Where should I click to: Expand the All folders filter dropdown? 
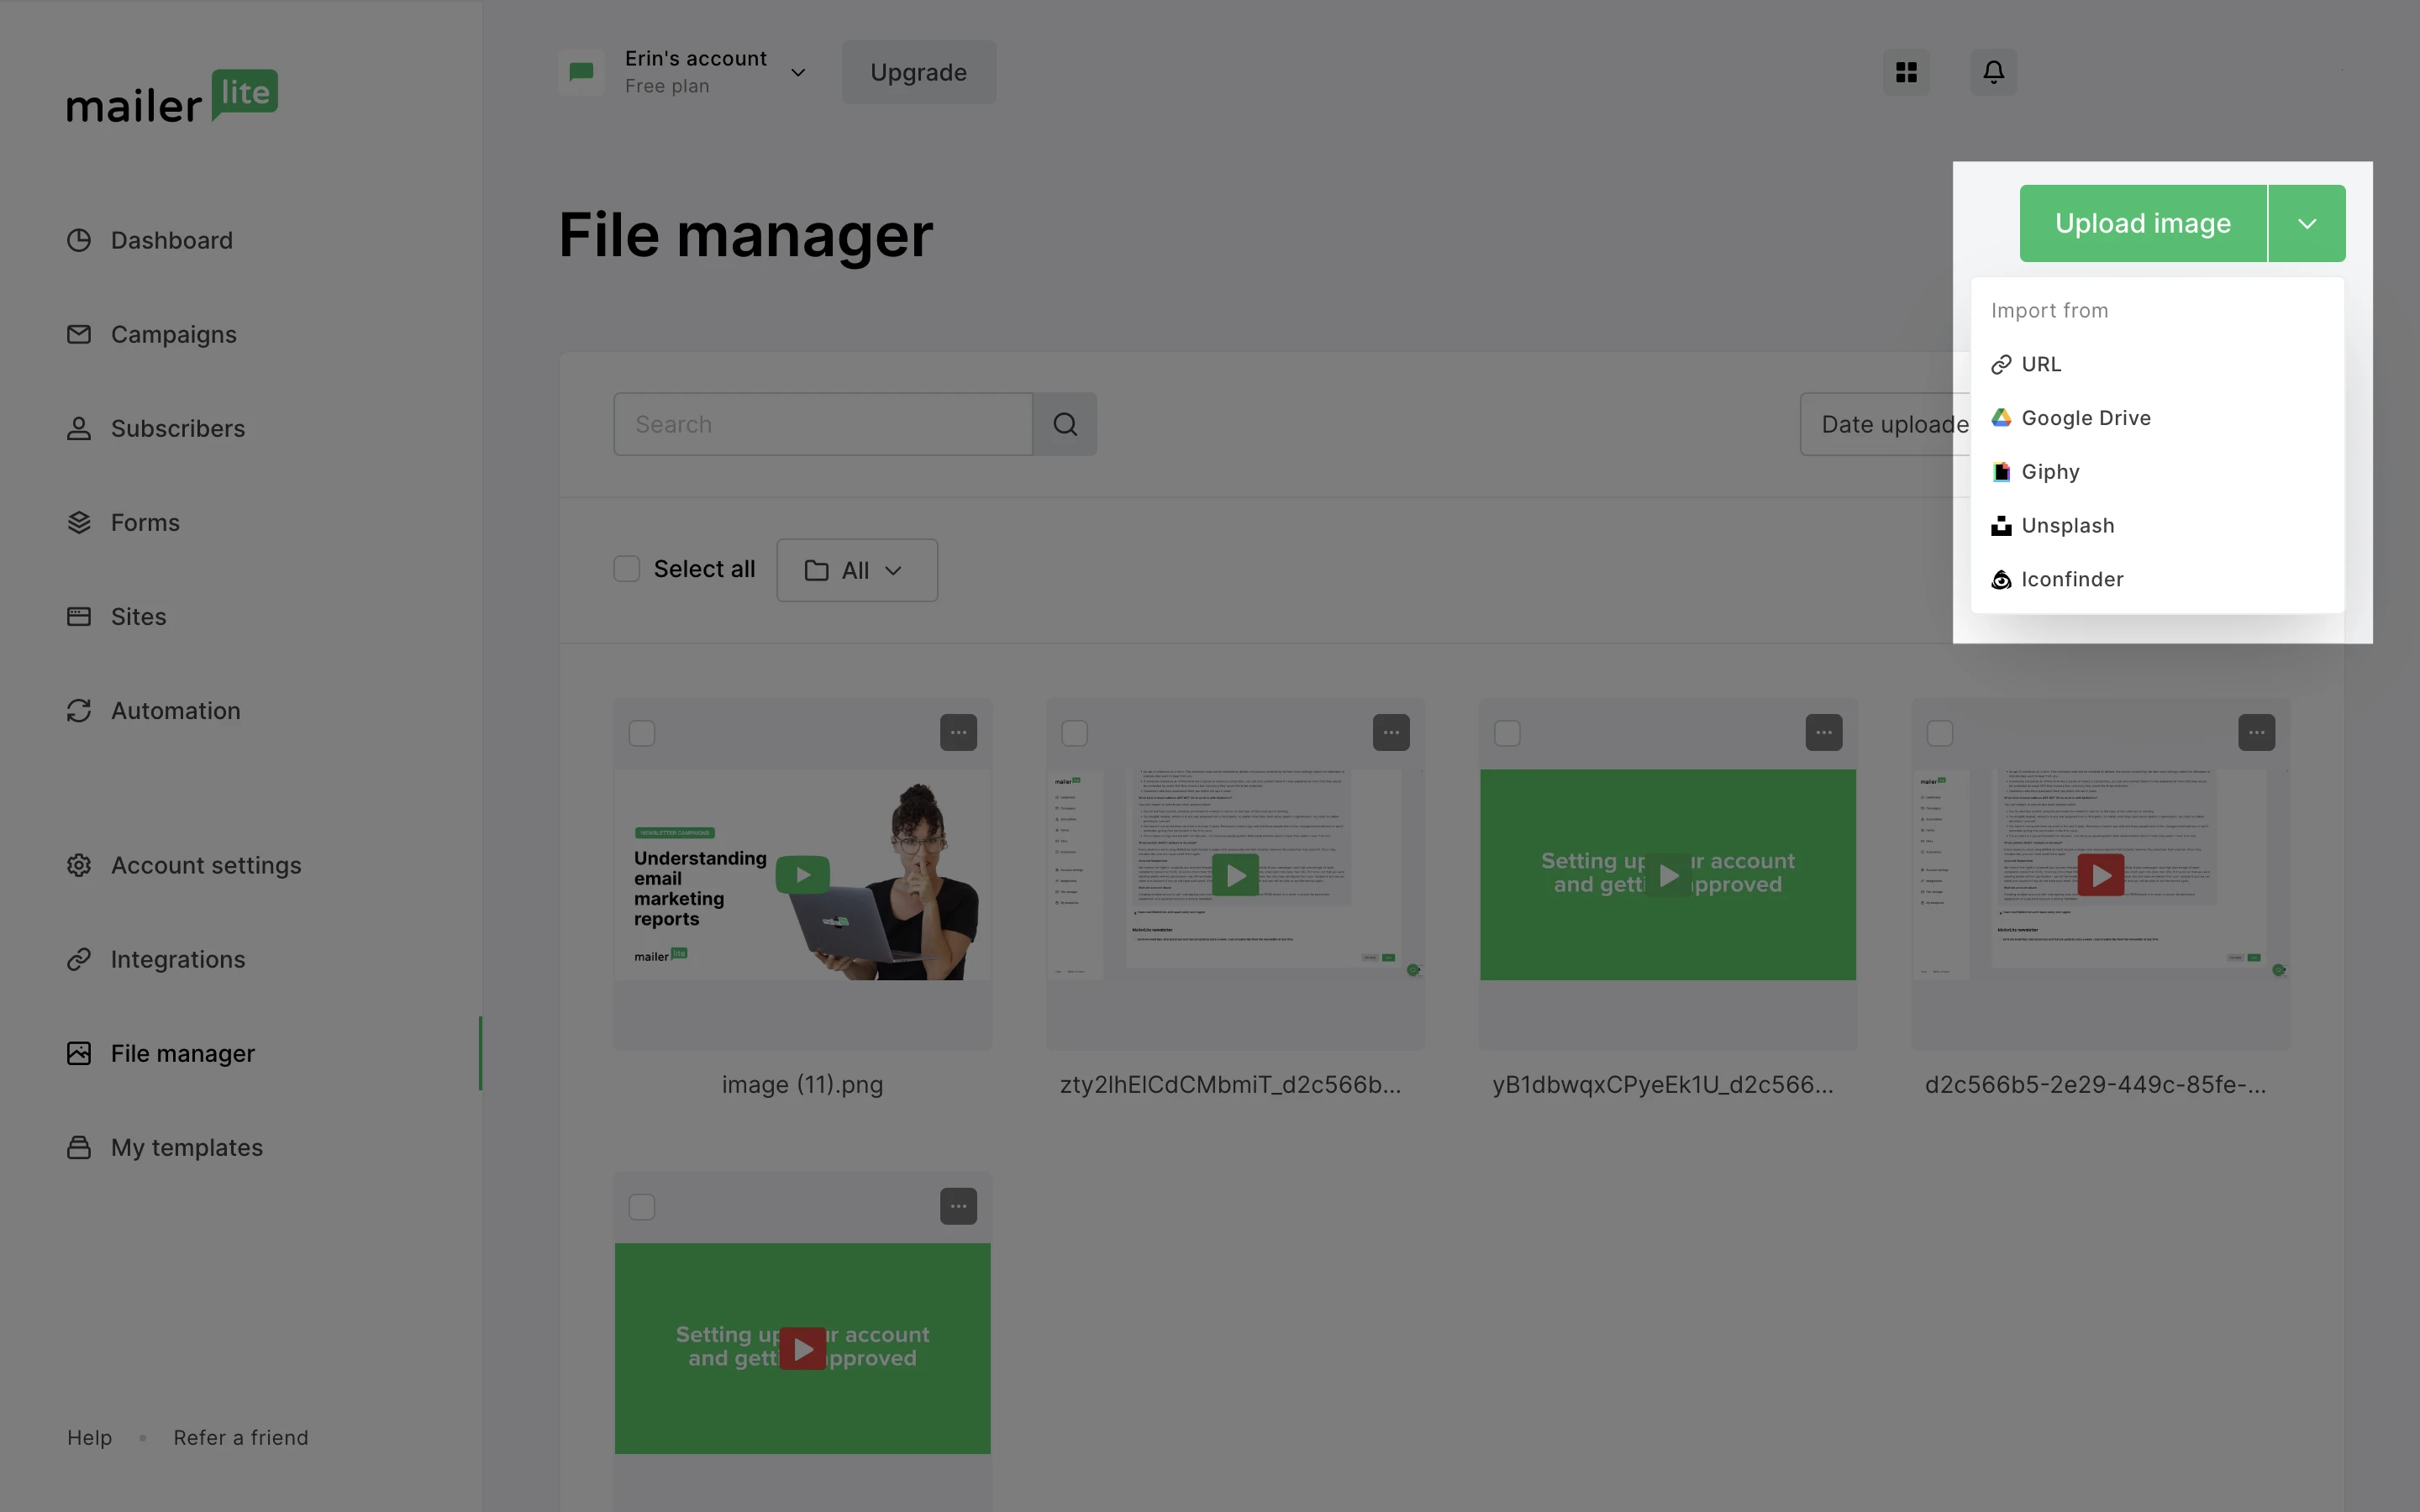point(855,568)
